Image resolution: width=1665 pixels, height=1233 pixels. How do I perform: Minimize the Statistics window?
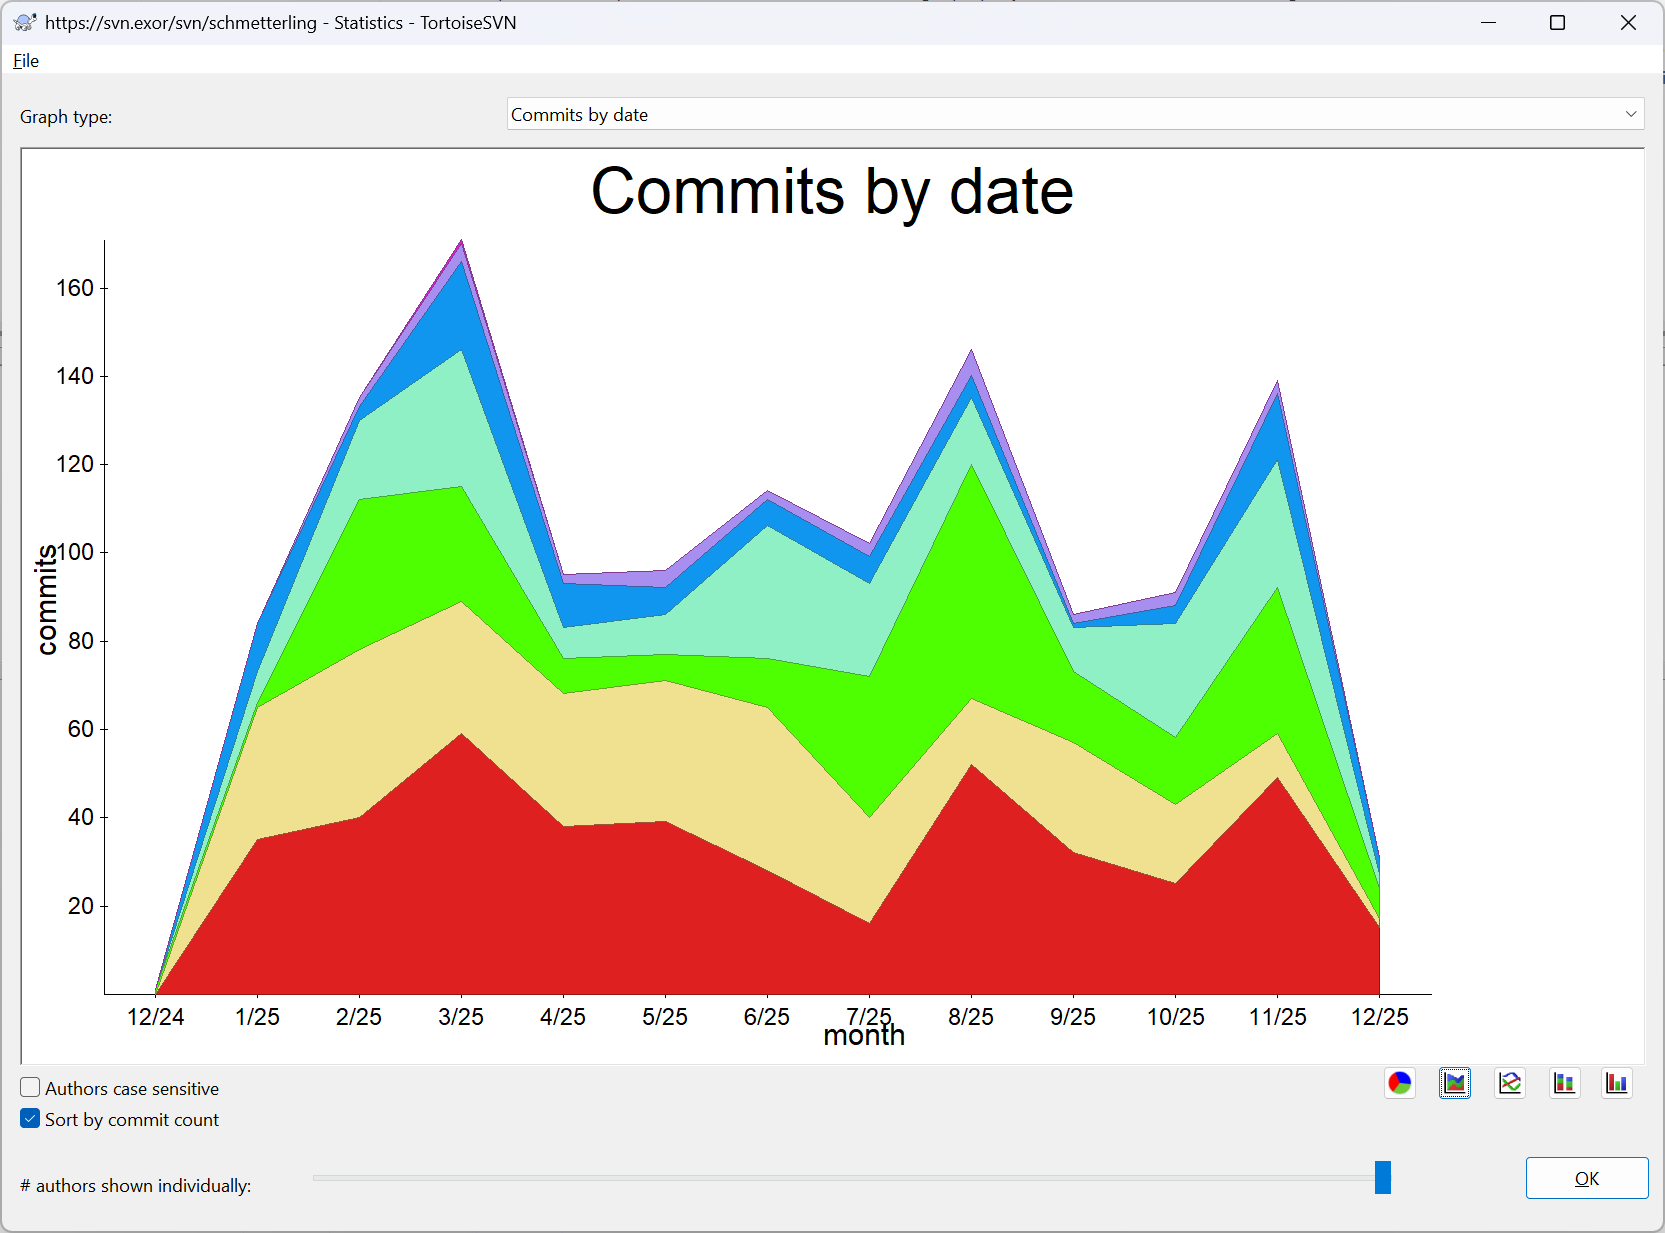click(1488, 22)
